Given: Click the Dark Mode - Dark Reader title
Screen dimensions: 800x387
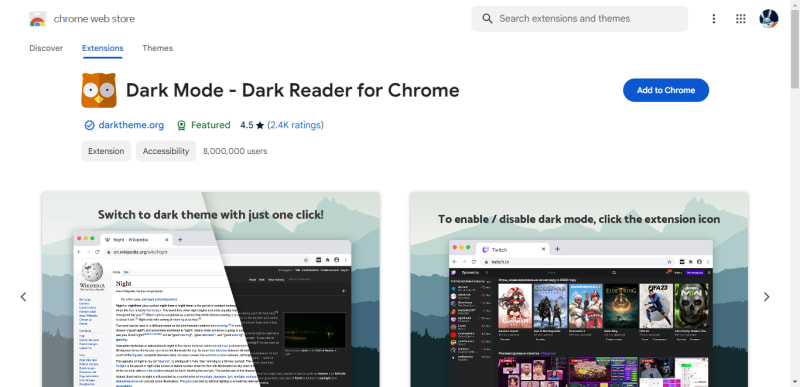Looking at the screenshot, I should pyautogui.click(x=293, y=90).
